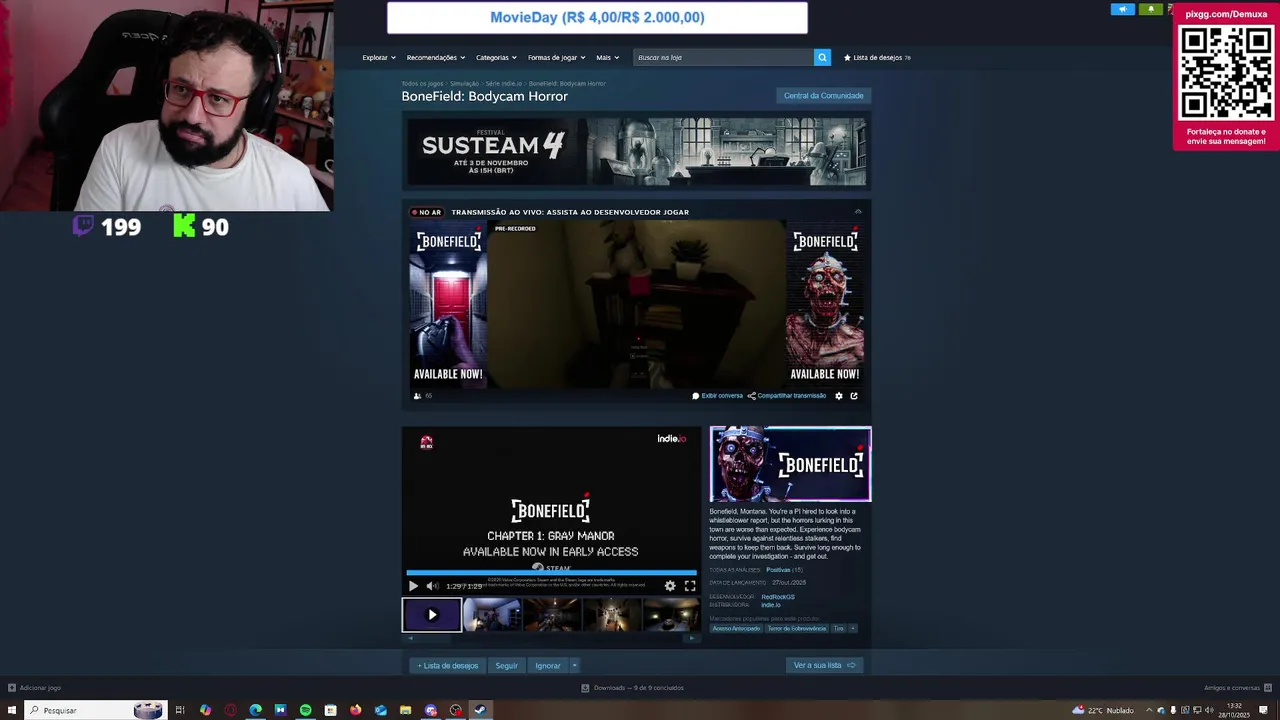Toggle trailer fullscreen mode
This screenshot has height=720, width=1280.
coord(690,586)
